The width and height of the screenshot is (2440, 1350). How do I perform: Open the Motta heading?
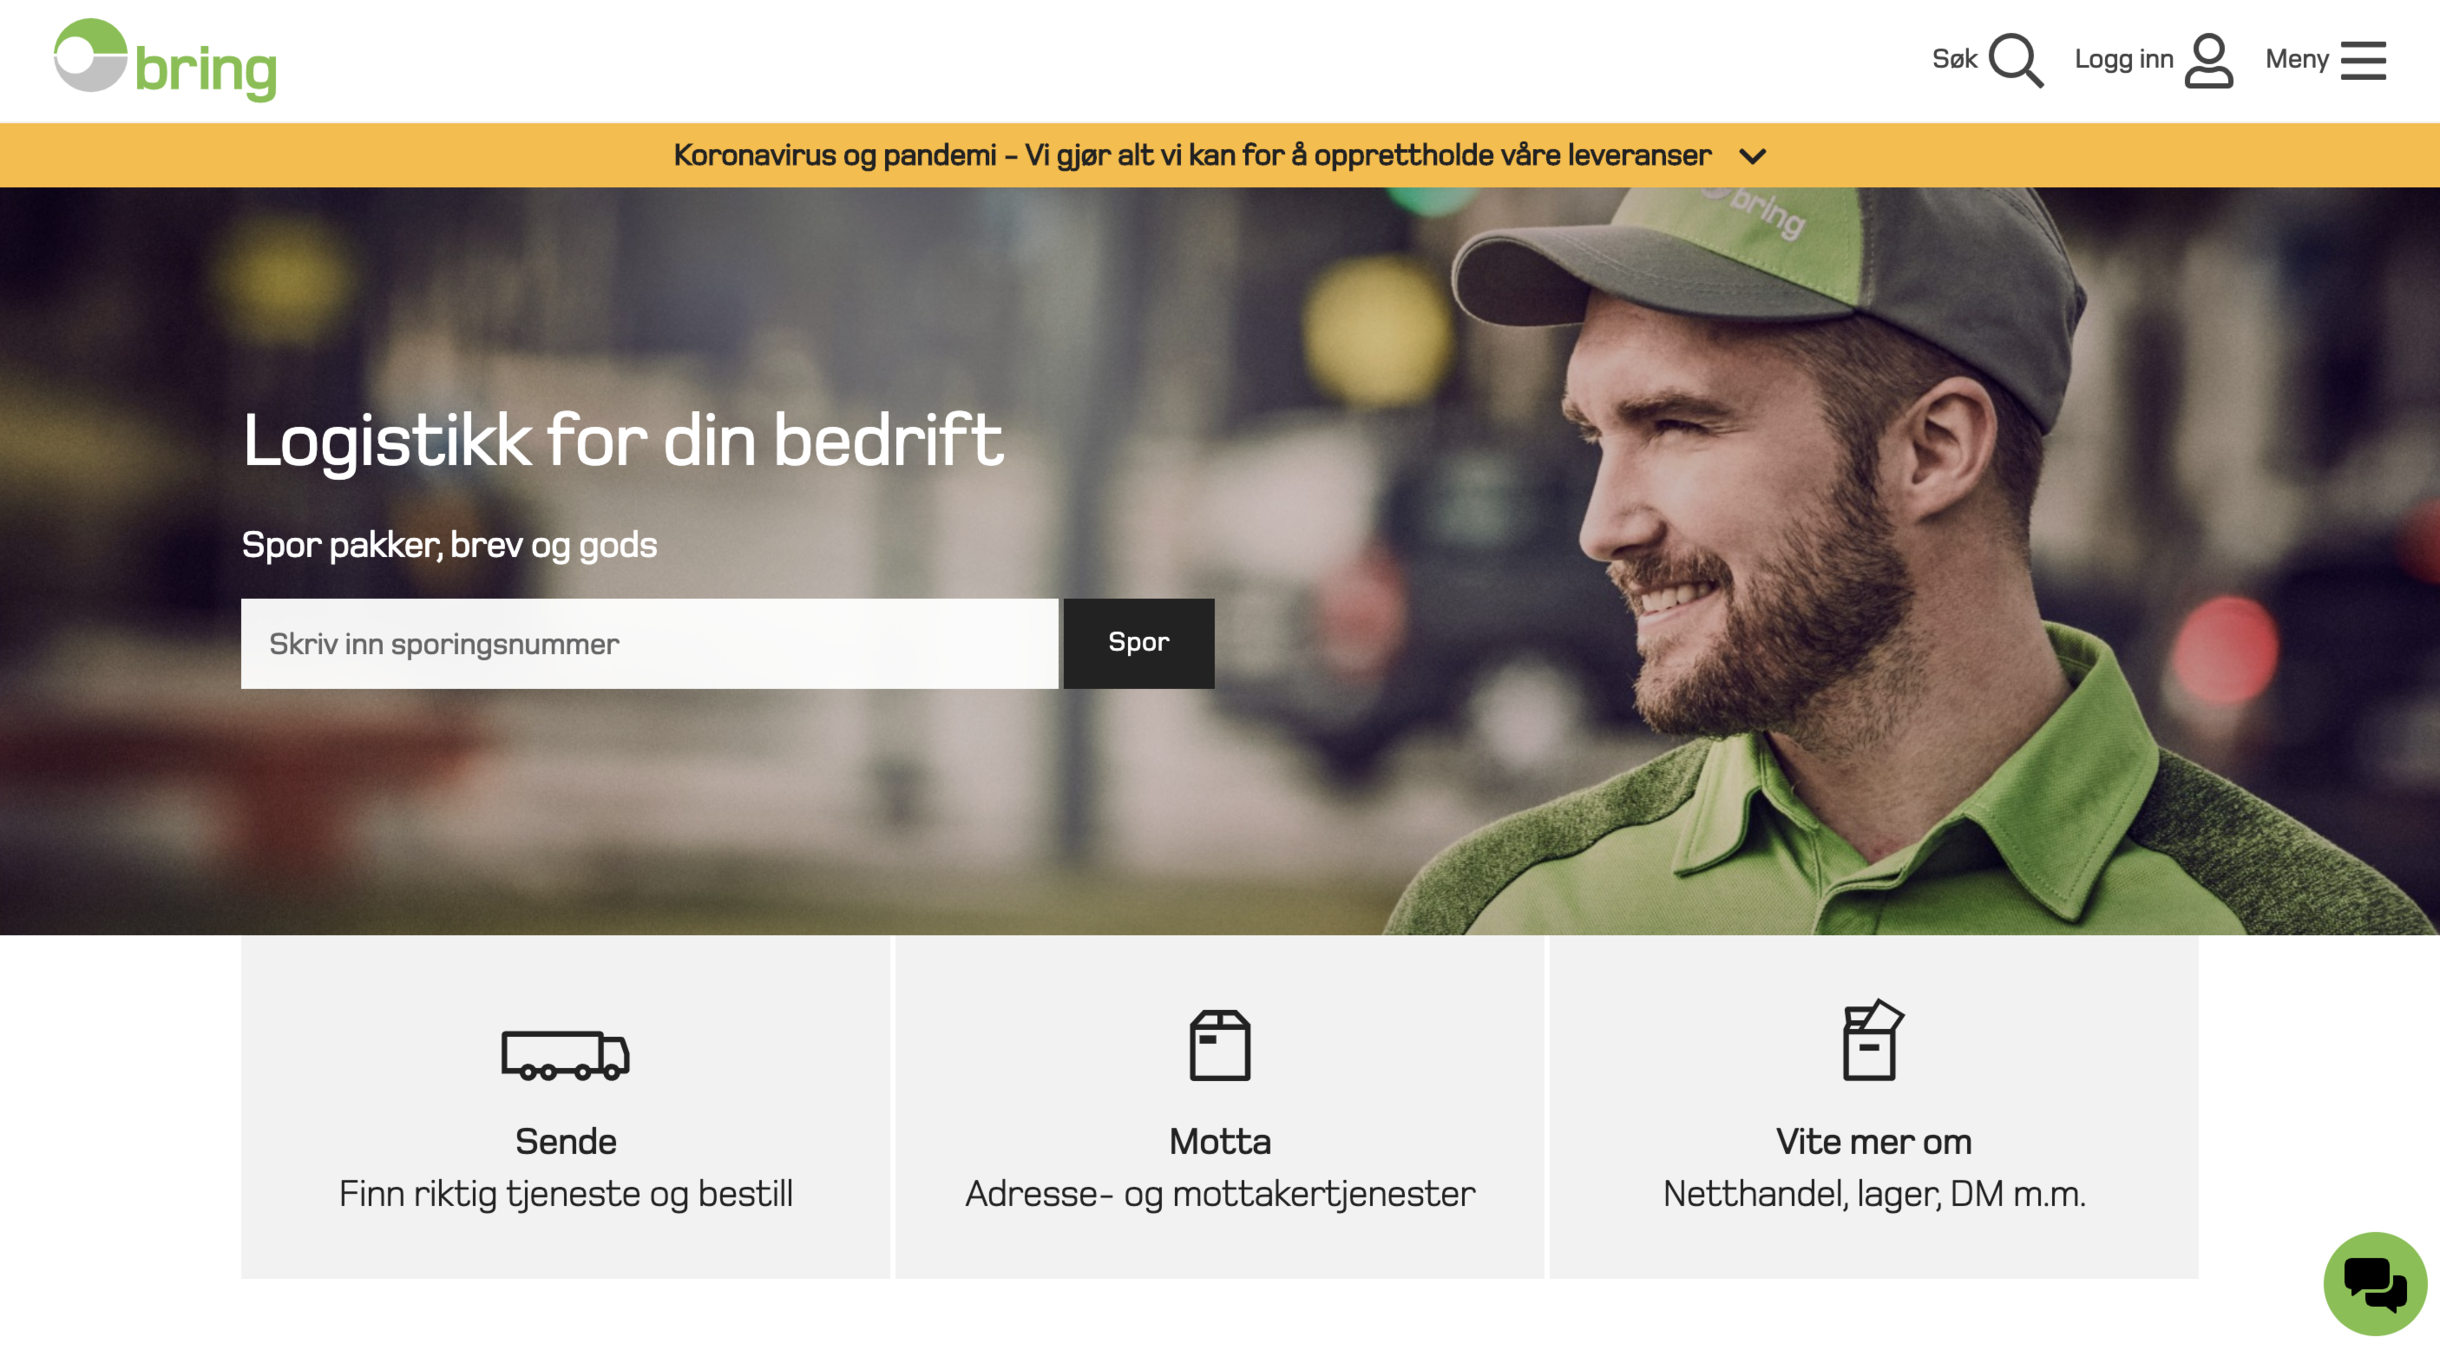click(1219, 1141)
